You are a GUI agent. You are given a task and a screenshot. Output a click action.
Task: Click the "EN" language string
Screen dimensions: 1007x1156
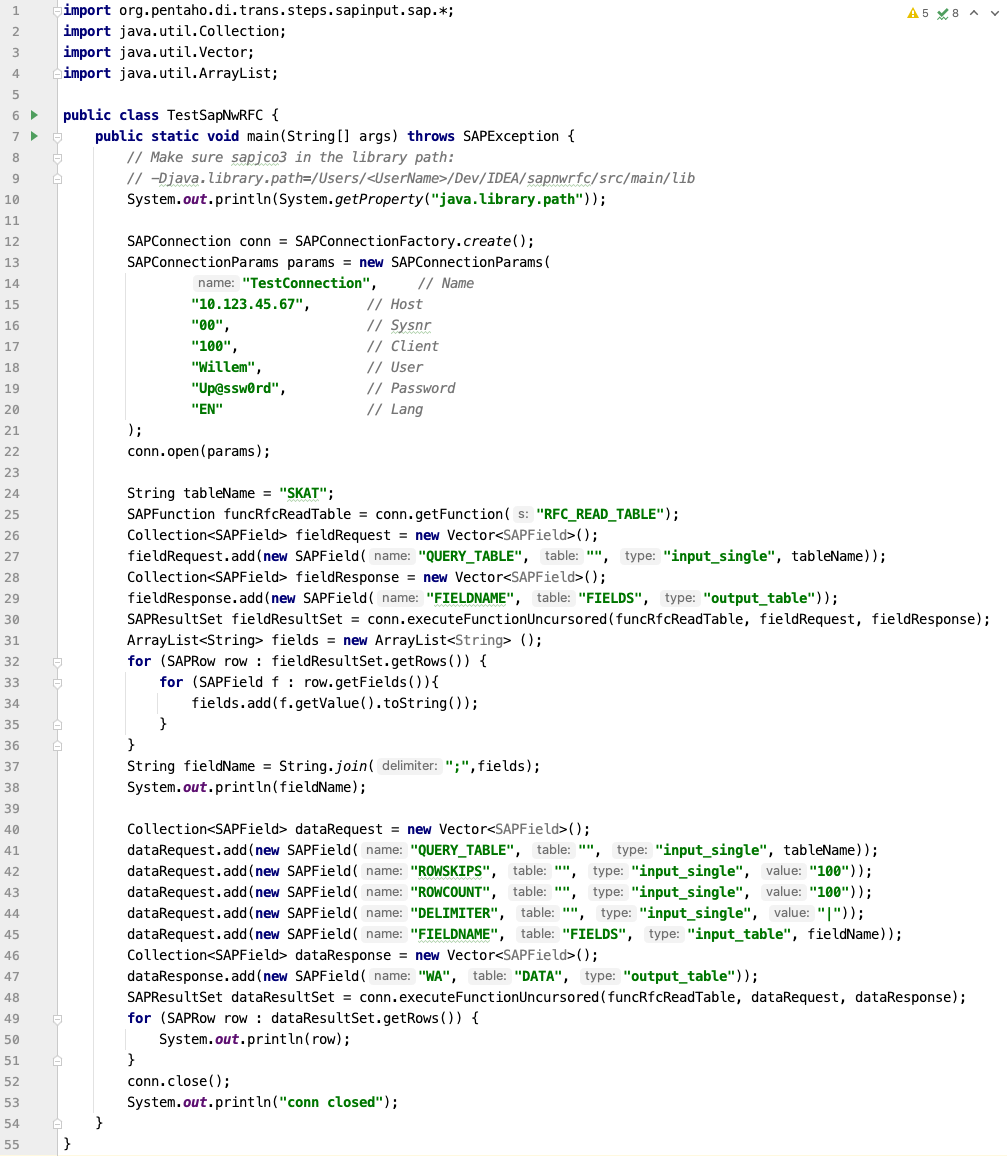[206, 409]
